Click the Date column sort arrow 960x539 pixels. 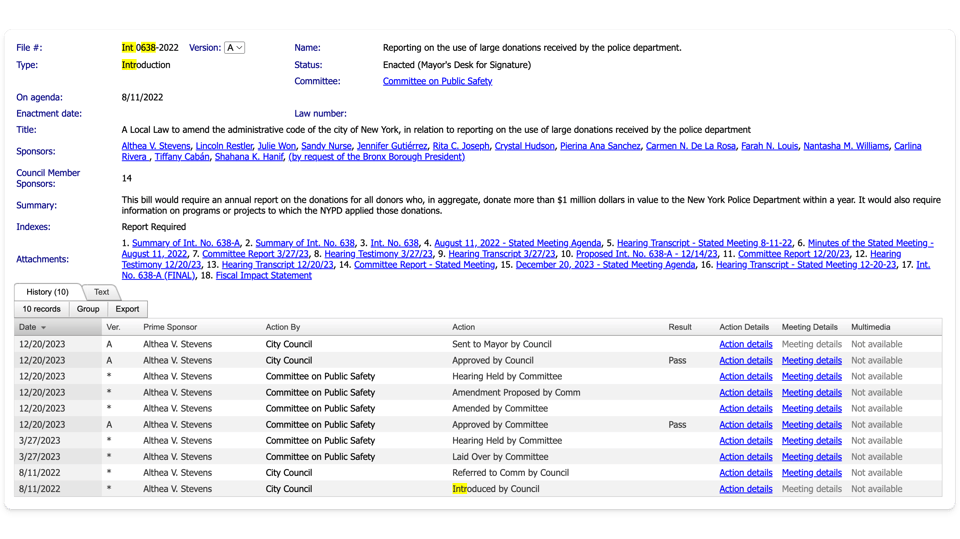coord(43,328)
